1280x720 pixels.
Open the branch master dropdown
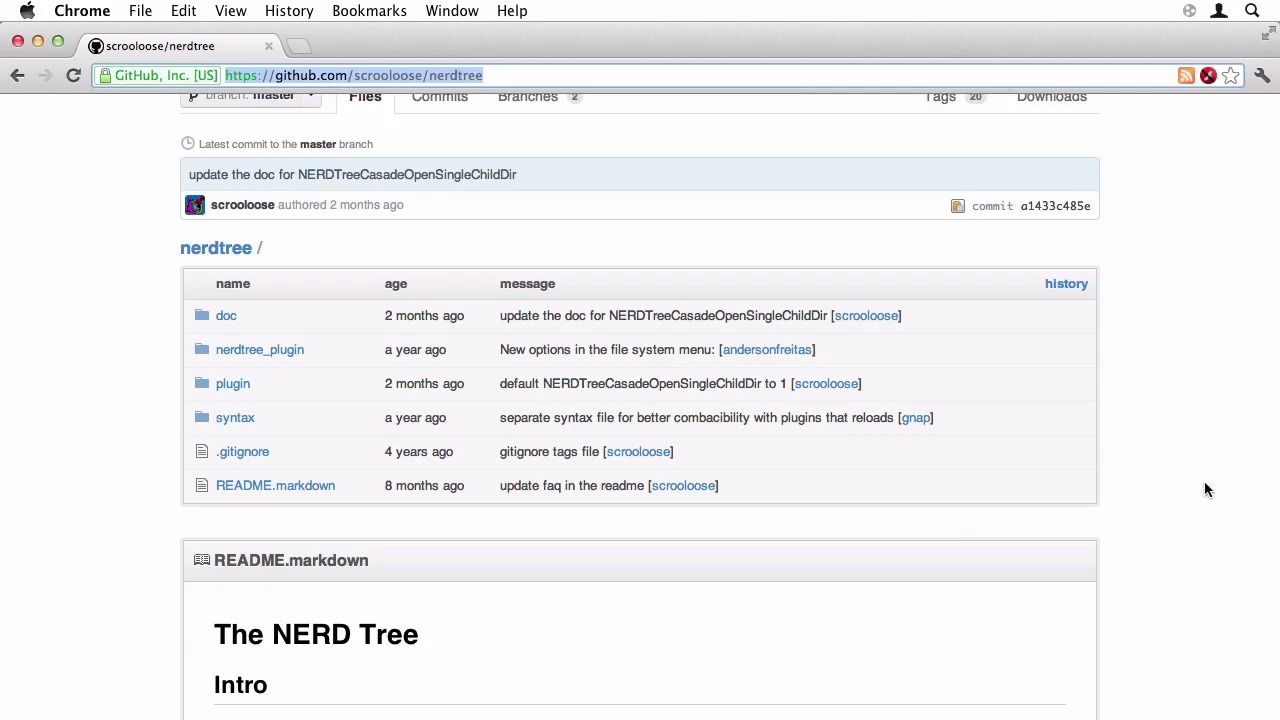point(252,96)
